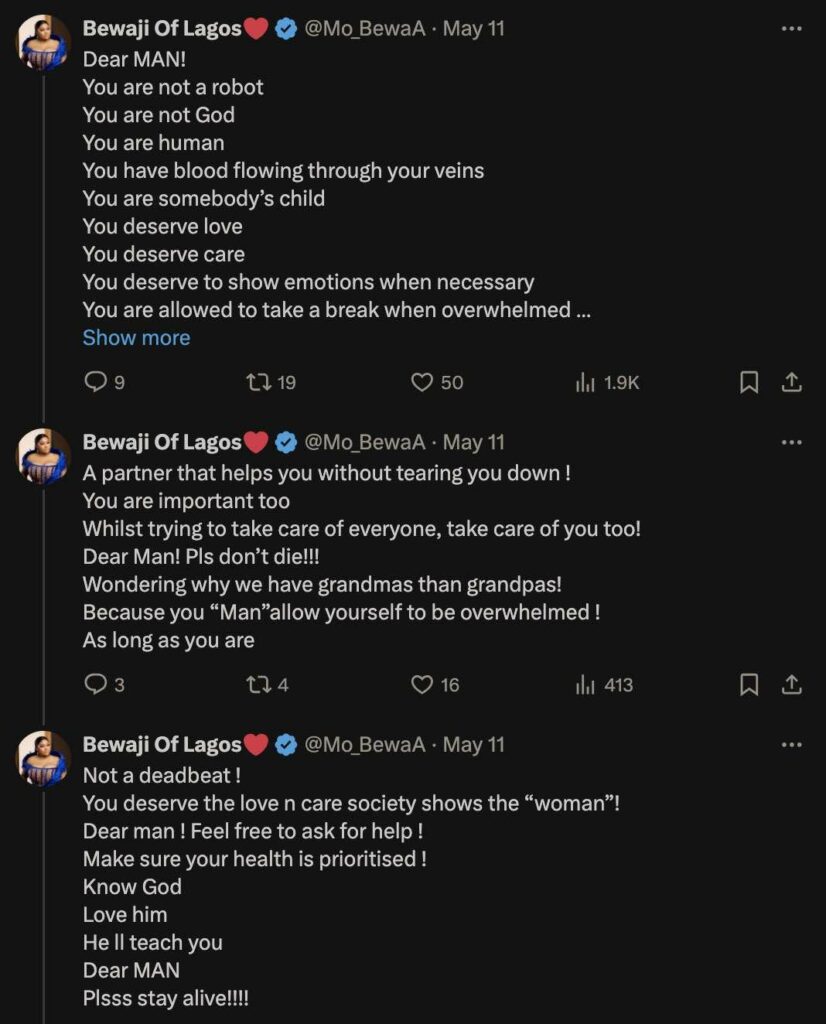This screenshot has width=826, height=1024.
Task: Like the tweet with 16 likes
Action: [423, 685]
